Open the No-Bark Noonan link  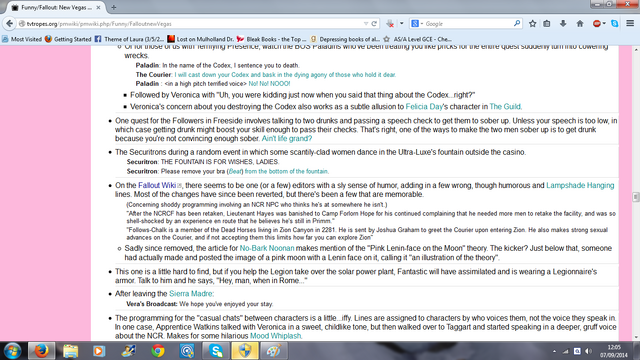pyautogui.click(x=267, y=248)
